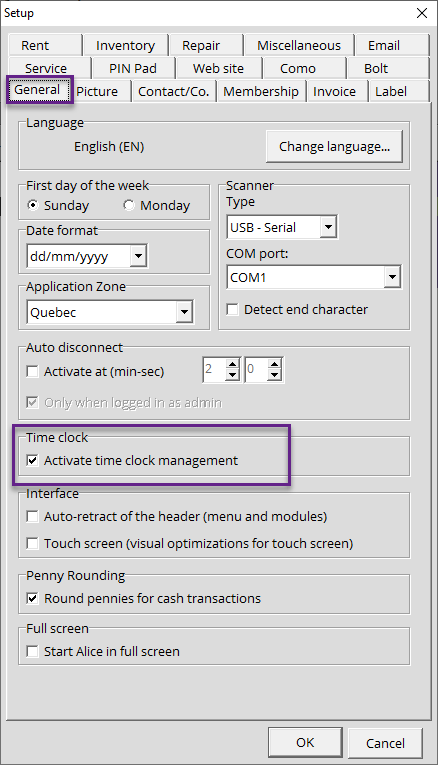Uncheck Activate time clock management

tap(32, 460)
